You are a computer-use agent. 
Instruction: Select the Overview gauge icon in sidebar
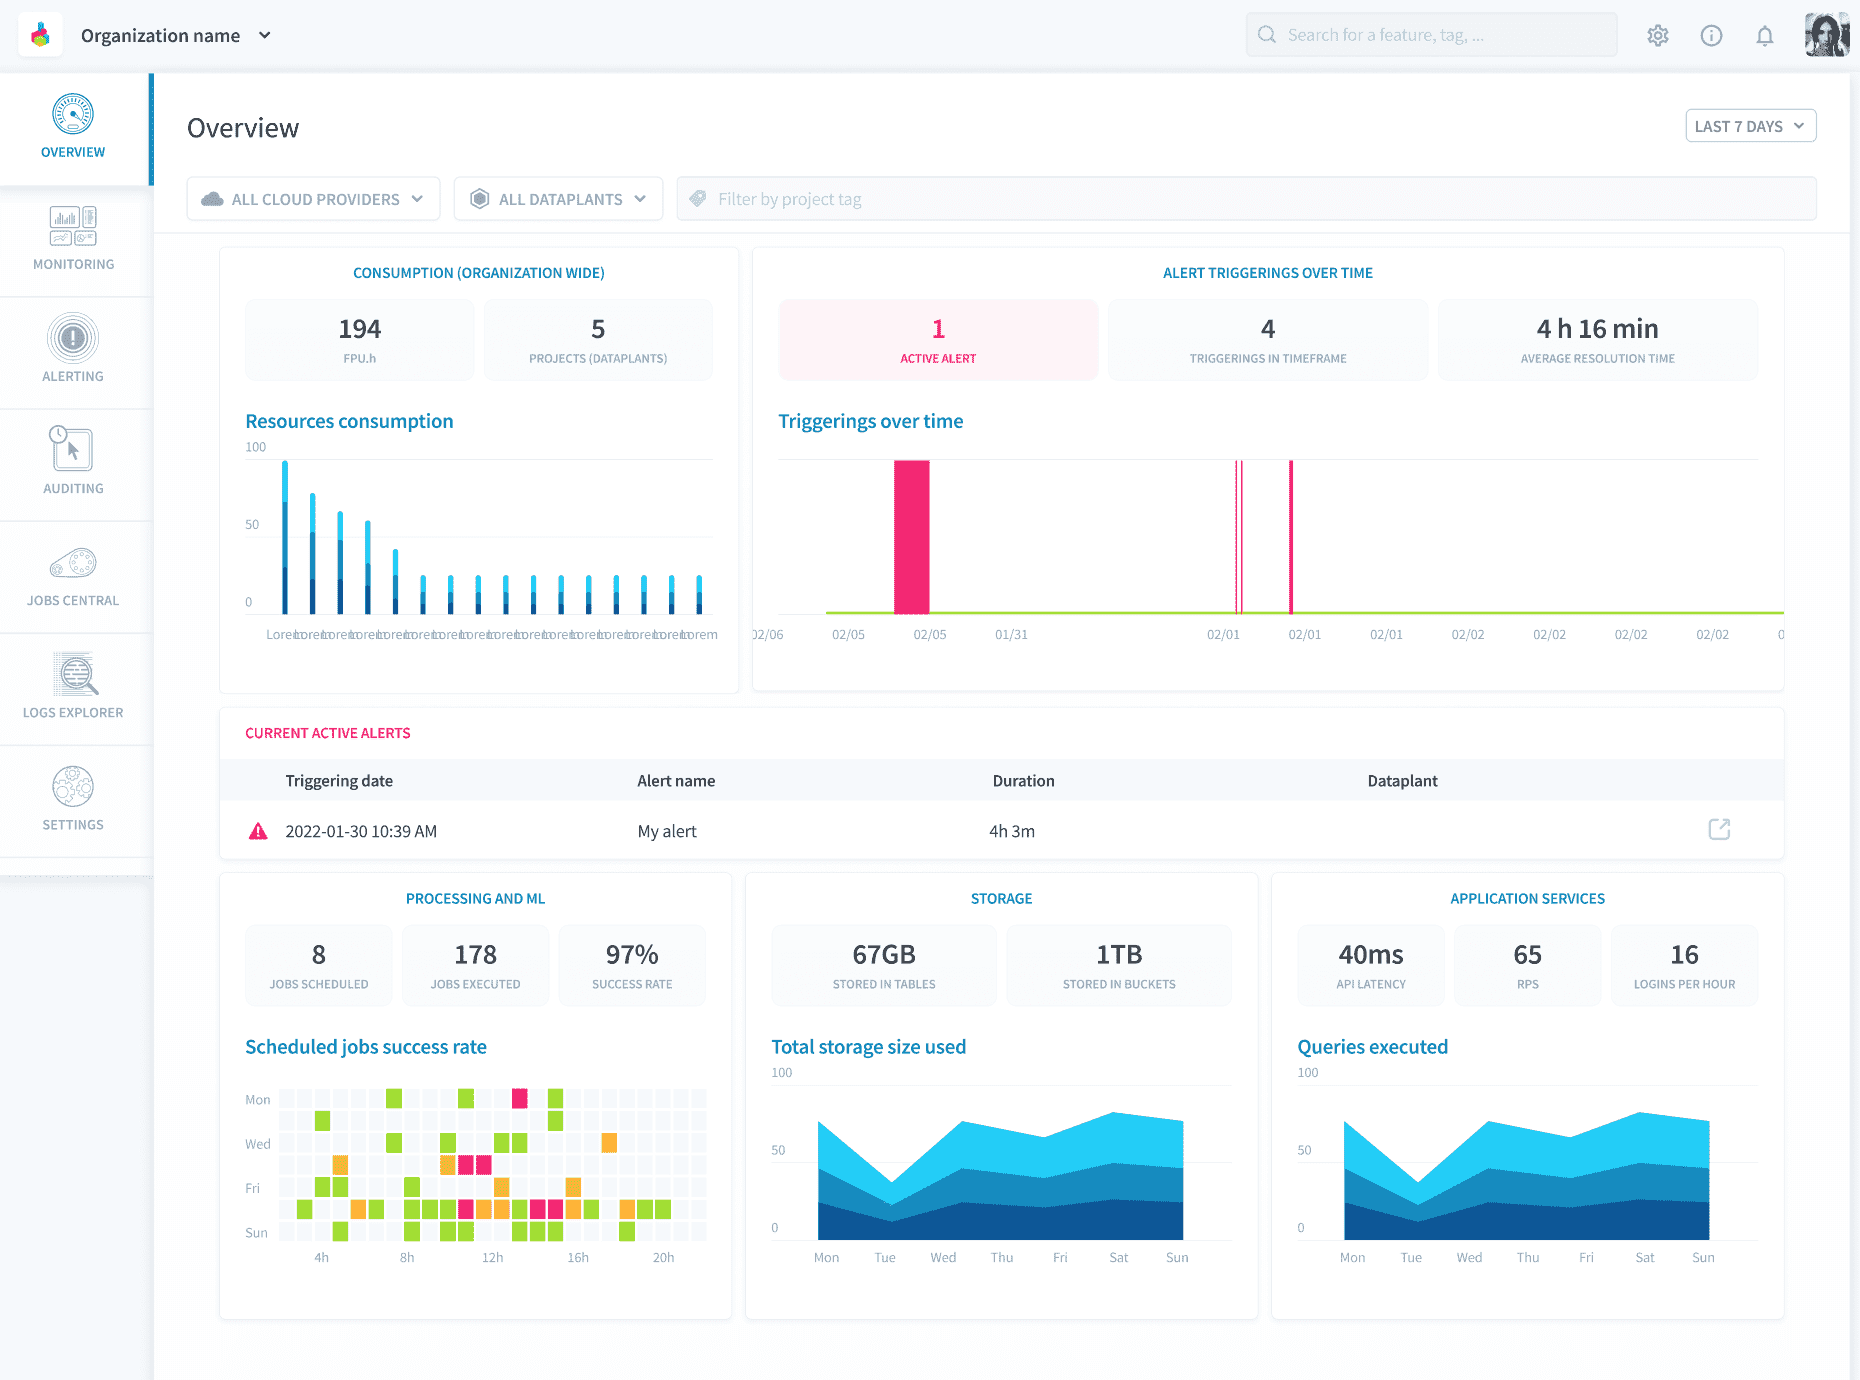tap(73, 114)
